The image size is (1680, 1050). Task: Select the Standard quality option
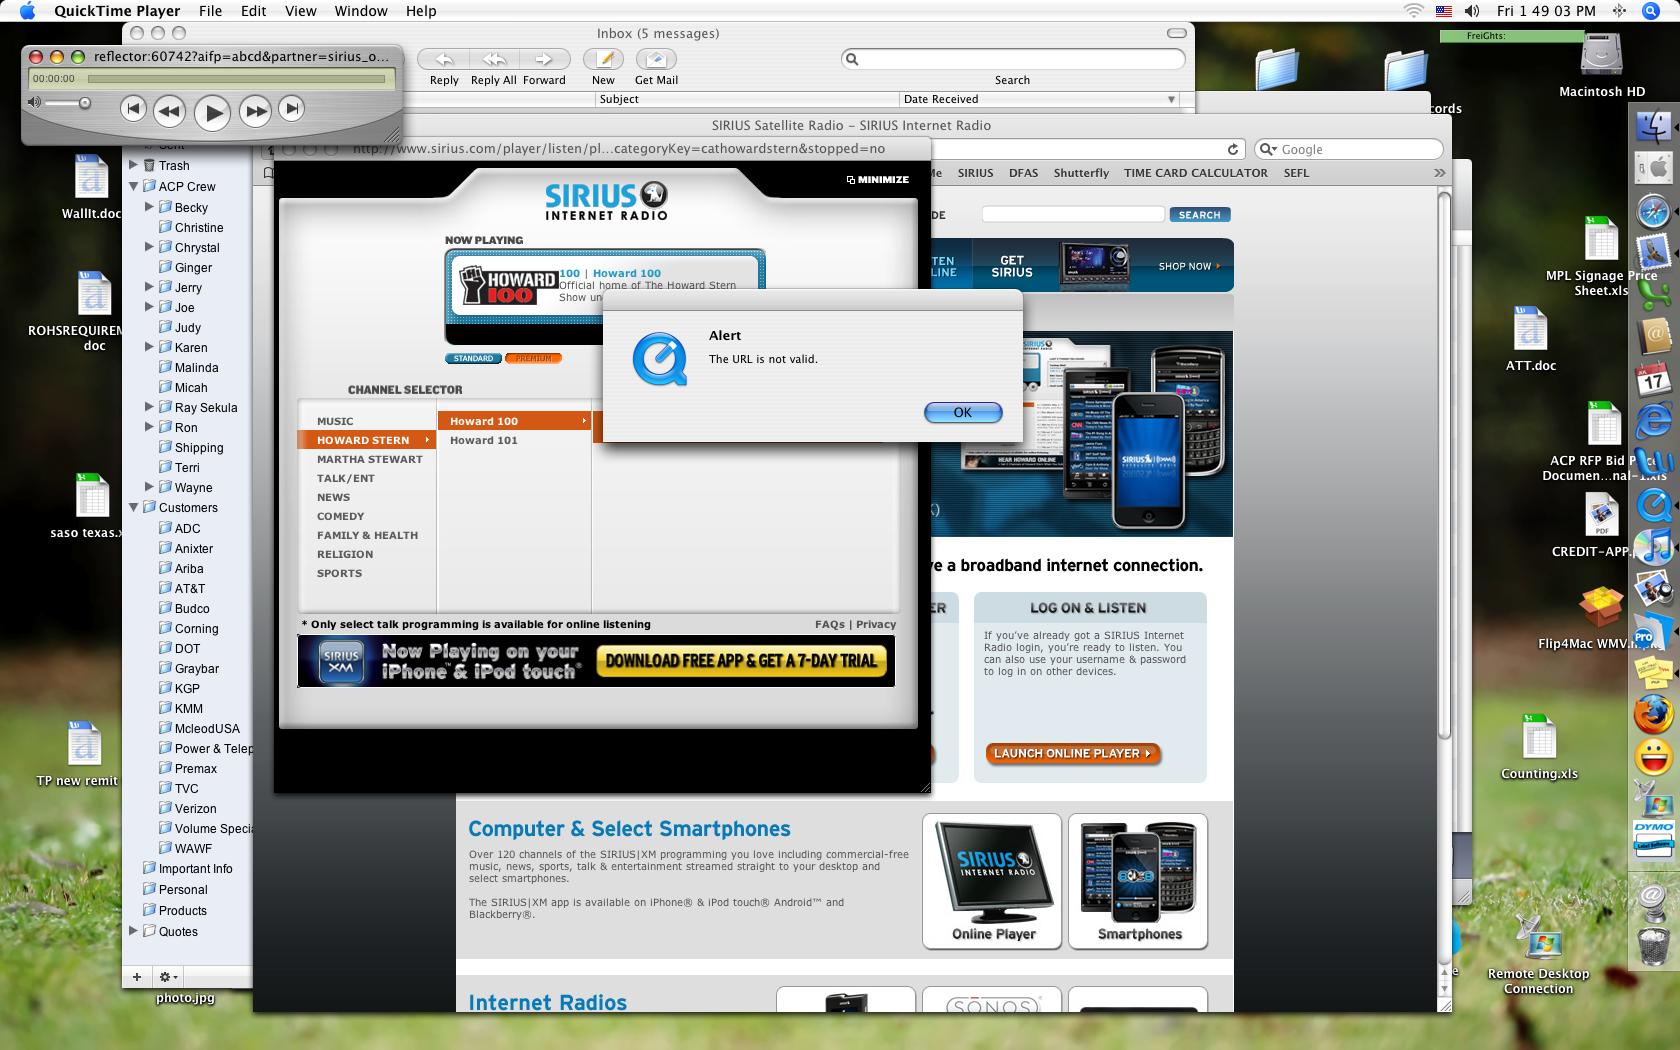(473, 358)
